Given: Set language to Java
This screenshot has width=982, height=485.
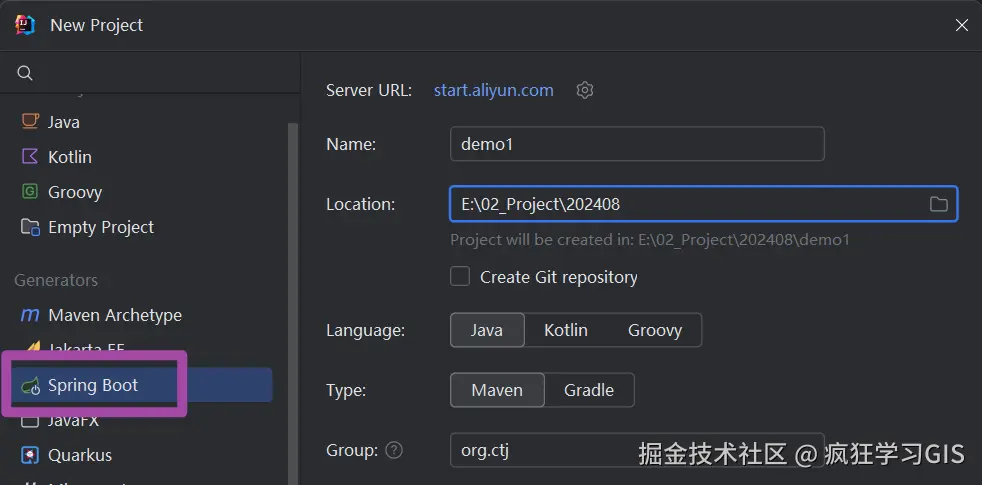Looking at the screenshot, I should click(487, 330).
